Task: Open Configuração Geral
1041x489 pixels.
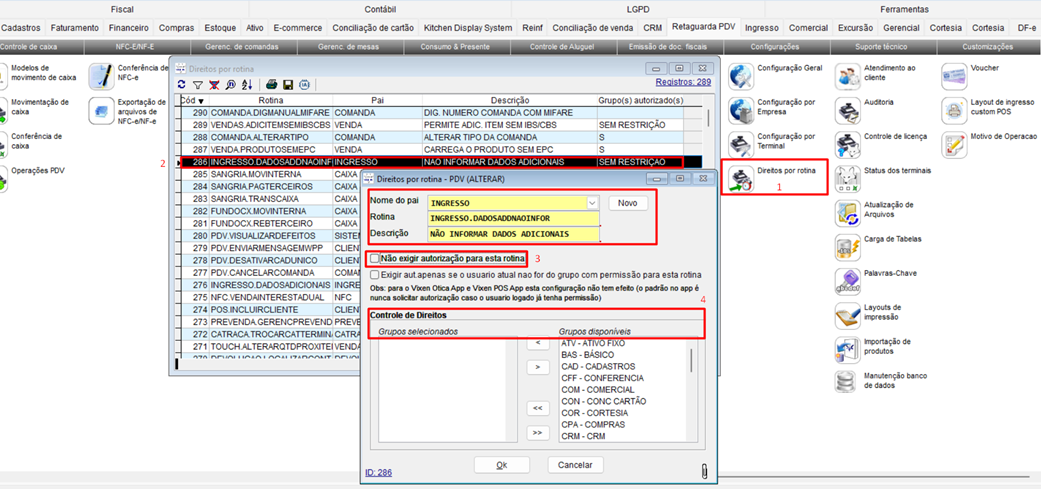Action: click(741, 76)
